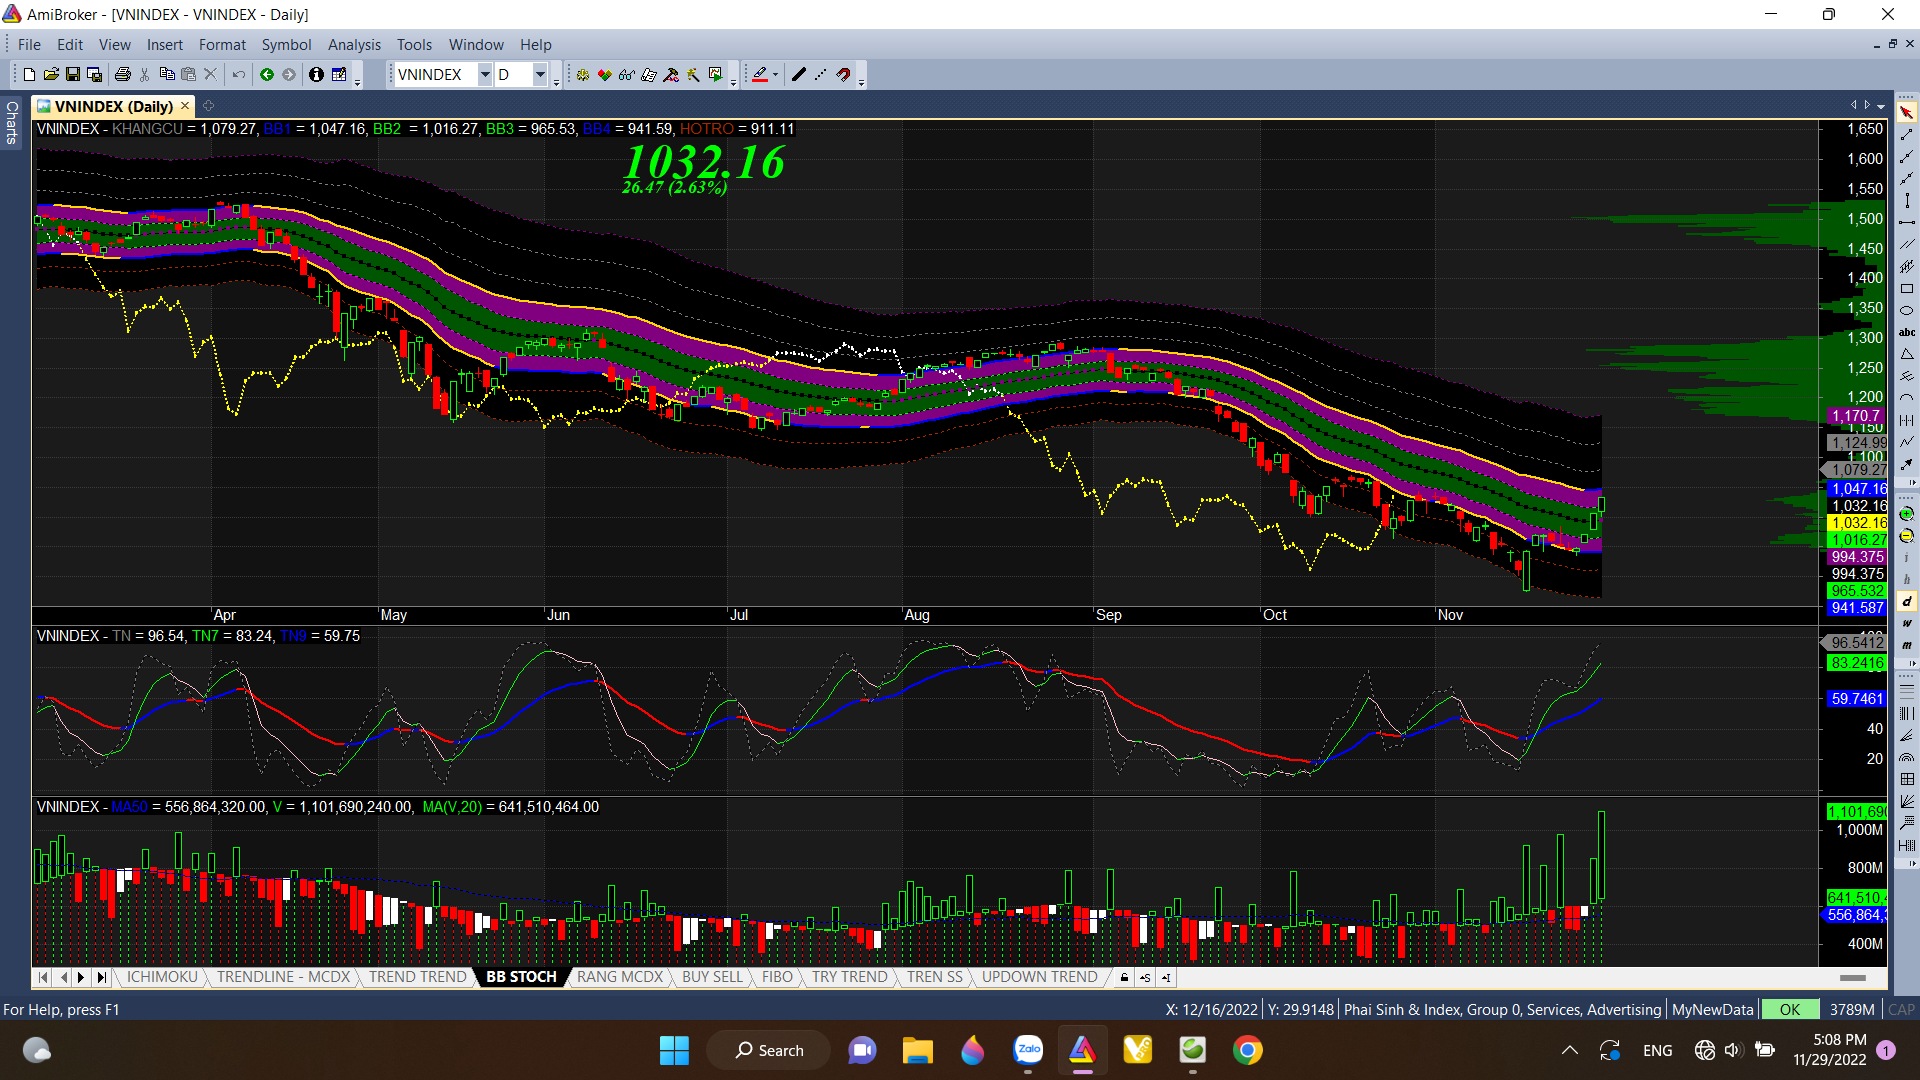The width and height of the screenshot is (1920, 1080).
Task: Open the Information window icon
Action: coord(316,74)
